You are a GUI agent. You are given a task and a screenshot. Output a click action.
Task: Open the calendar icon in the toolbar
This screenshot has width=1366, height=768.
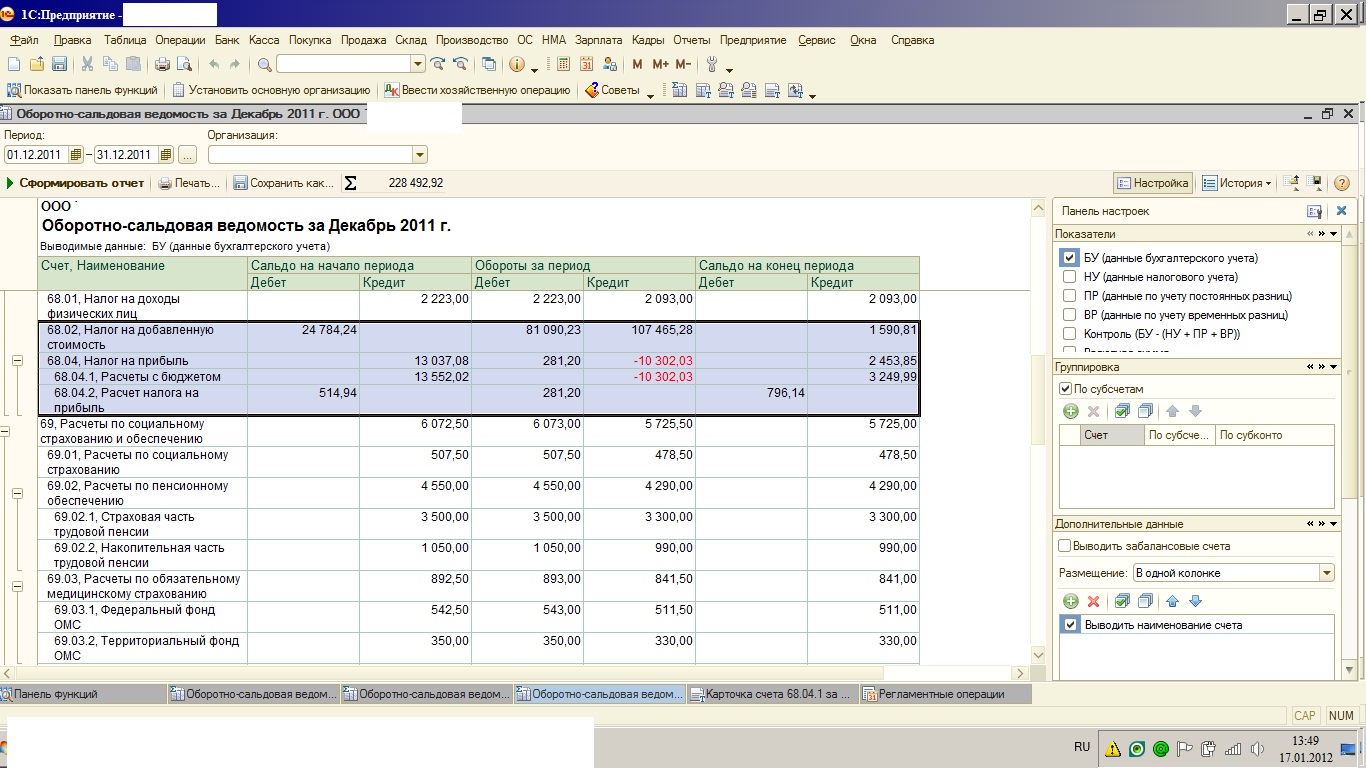pos(586,65)
